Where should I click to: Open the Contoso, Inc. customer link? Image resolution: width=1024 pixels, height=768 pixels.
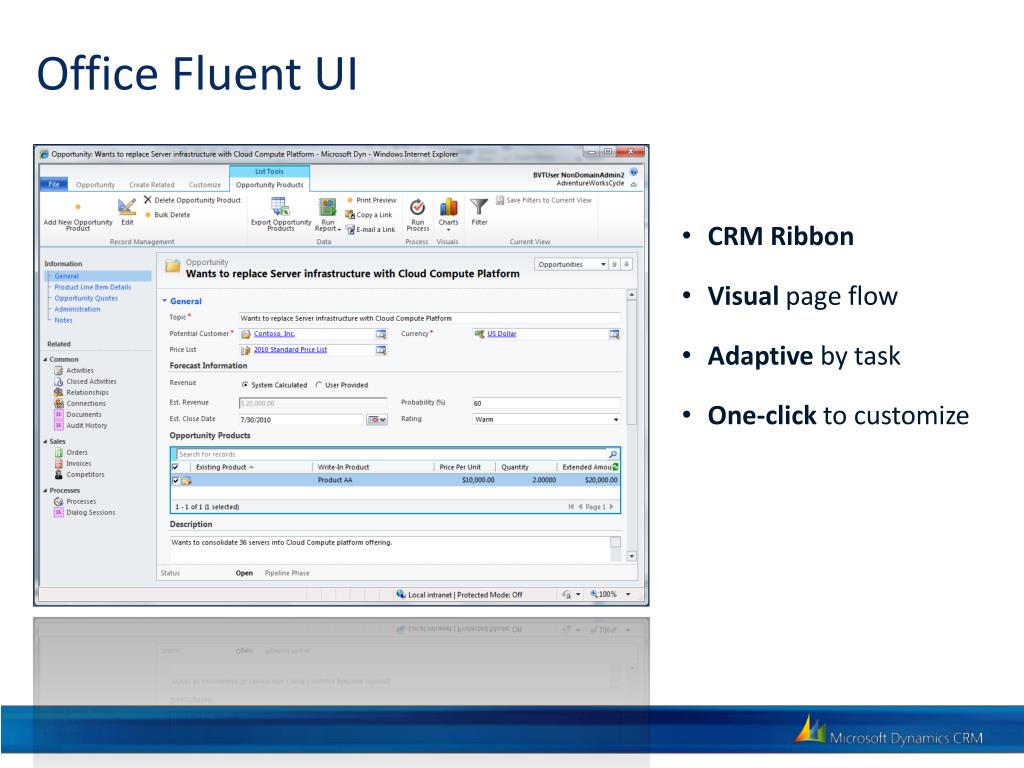274,334
